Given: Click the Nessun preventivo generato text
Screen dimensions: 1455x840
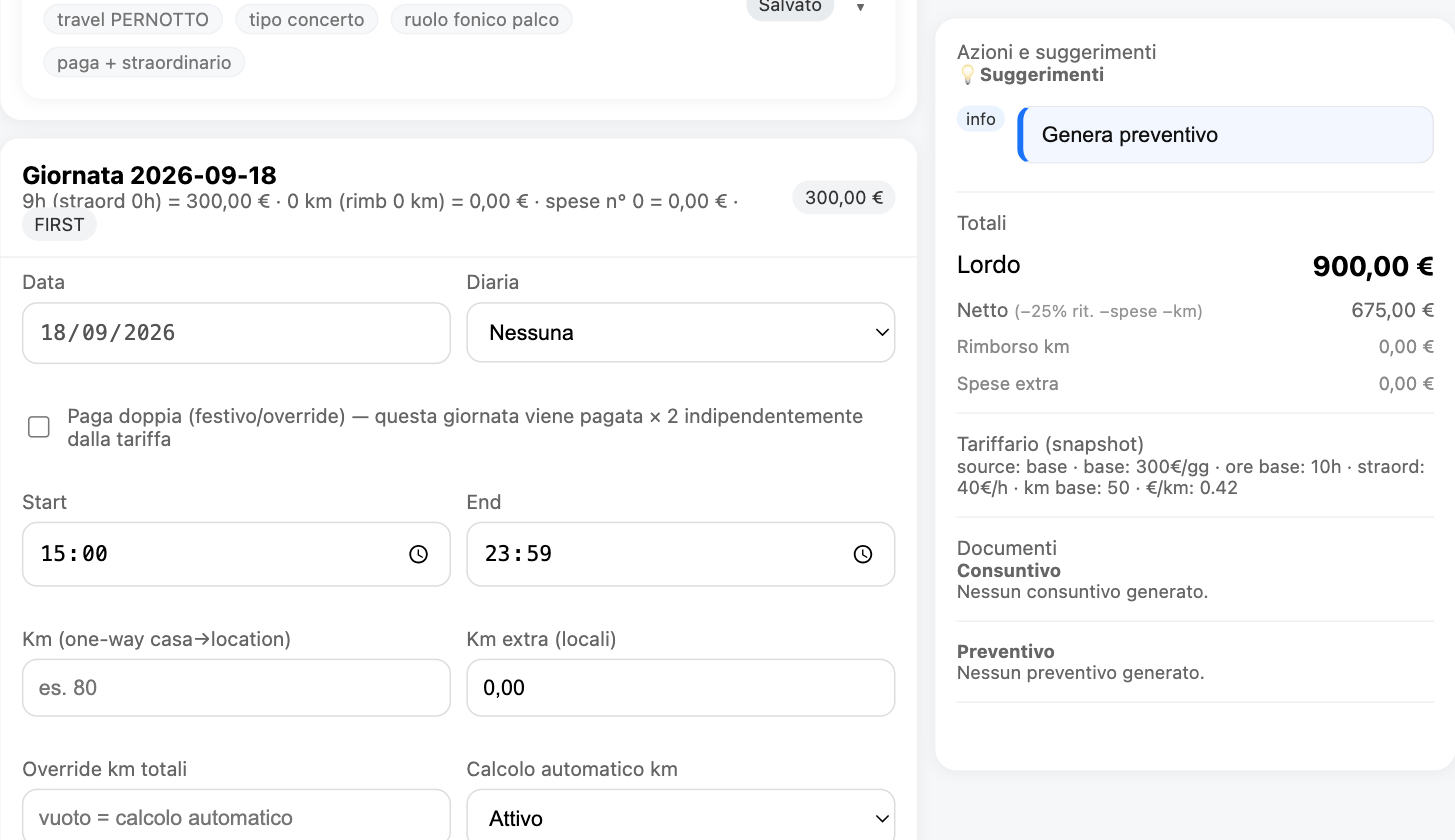Looking at the screenshot, I should pos(1080,673).
